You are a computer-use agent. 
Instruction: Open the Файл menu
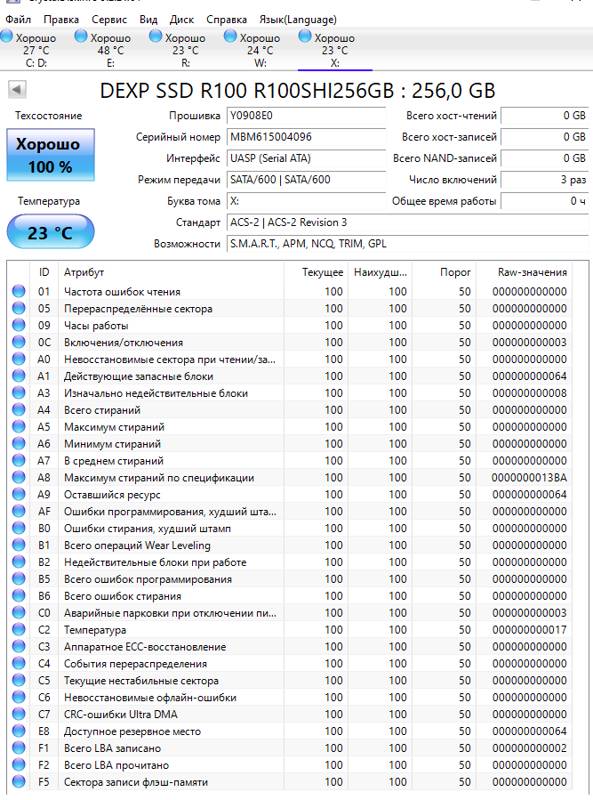click(x=18, y=19)
